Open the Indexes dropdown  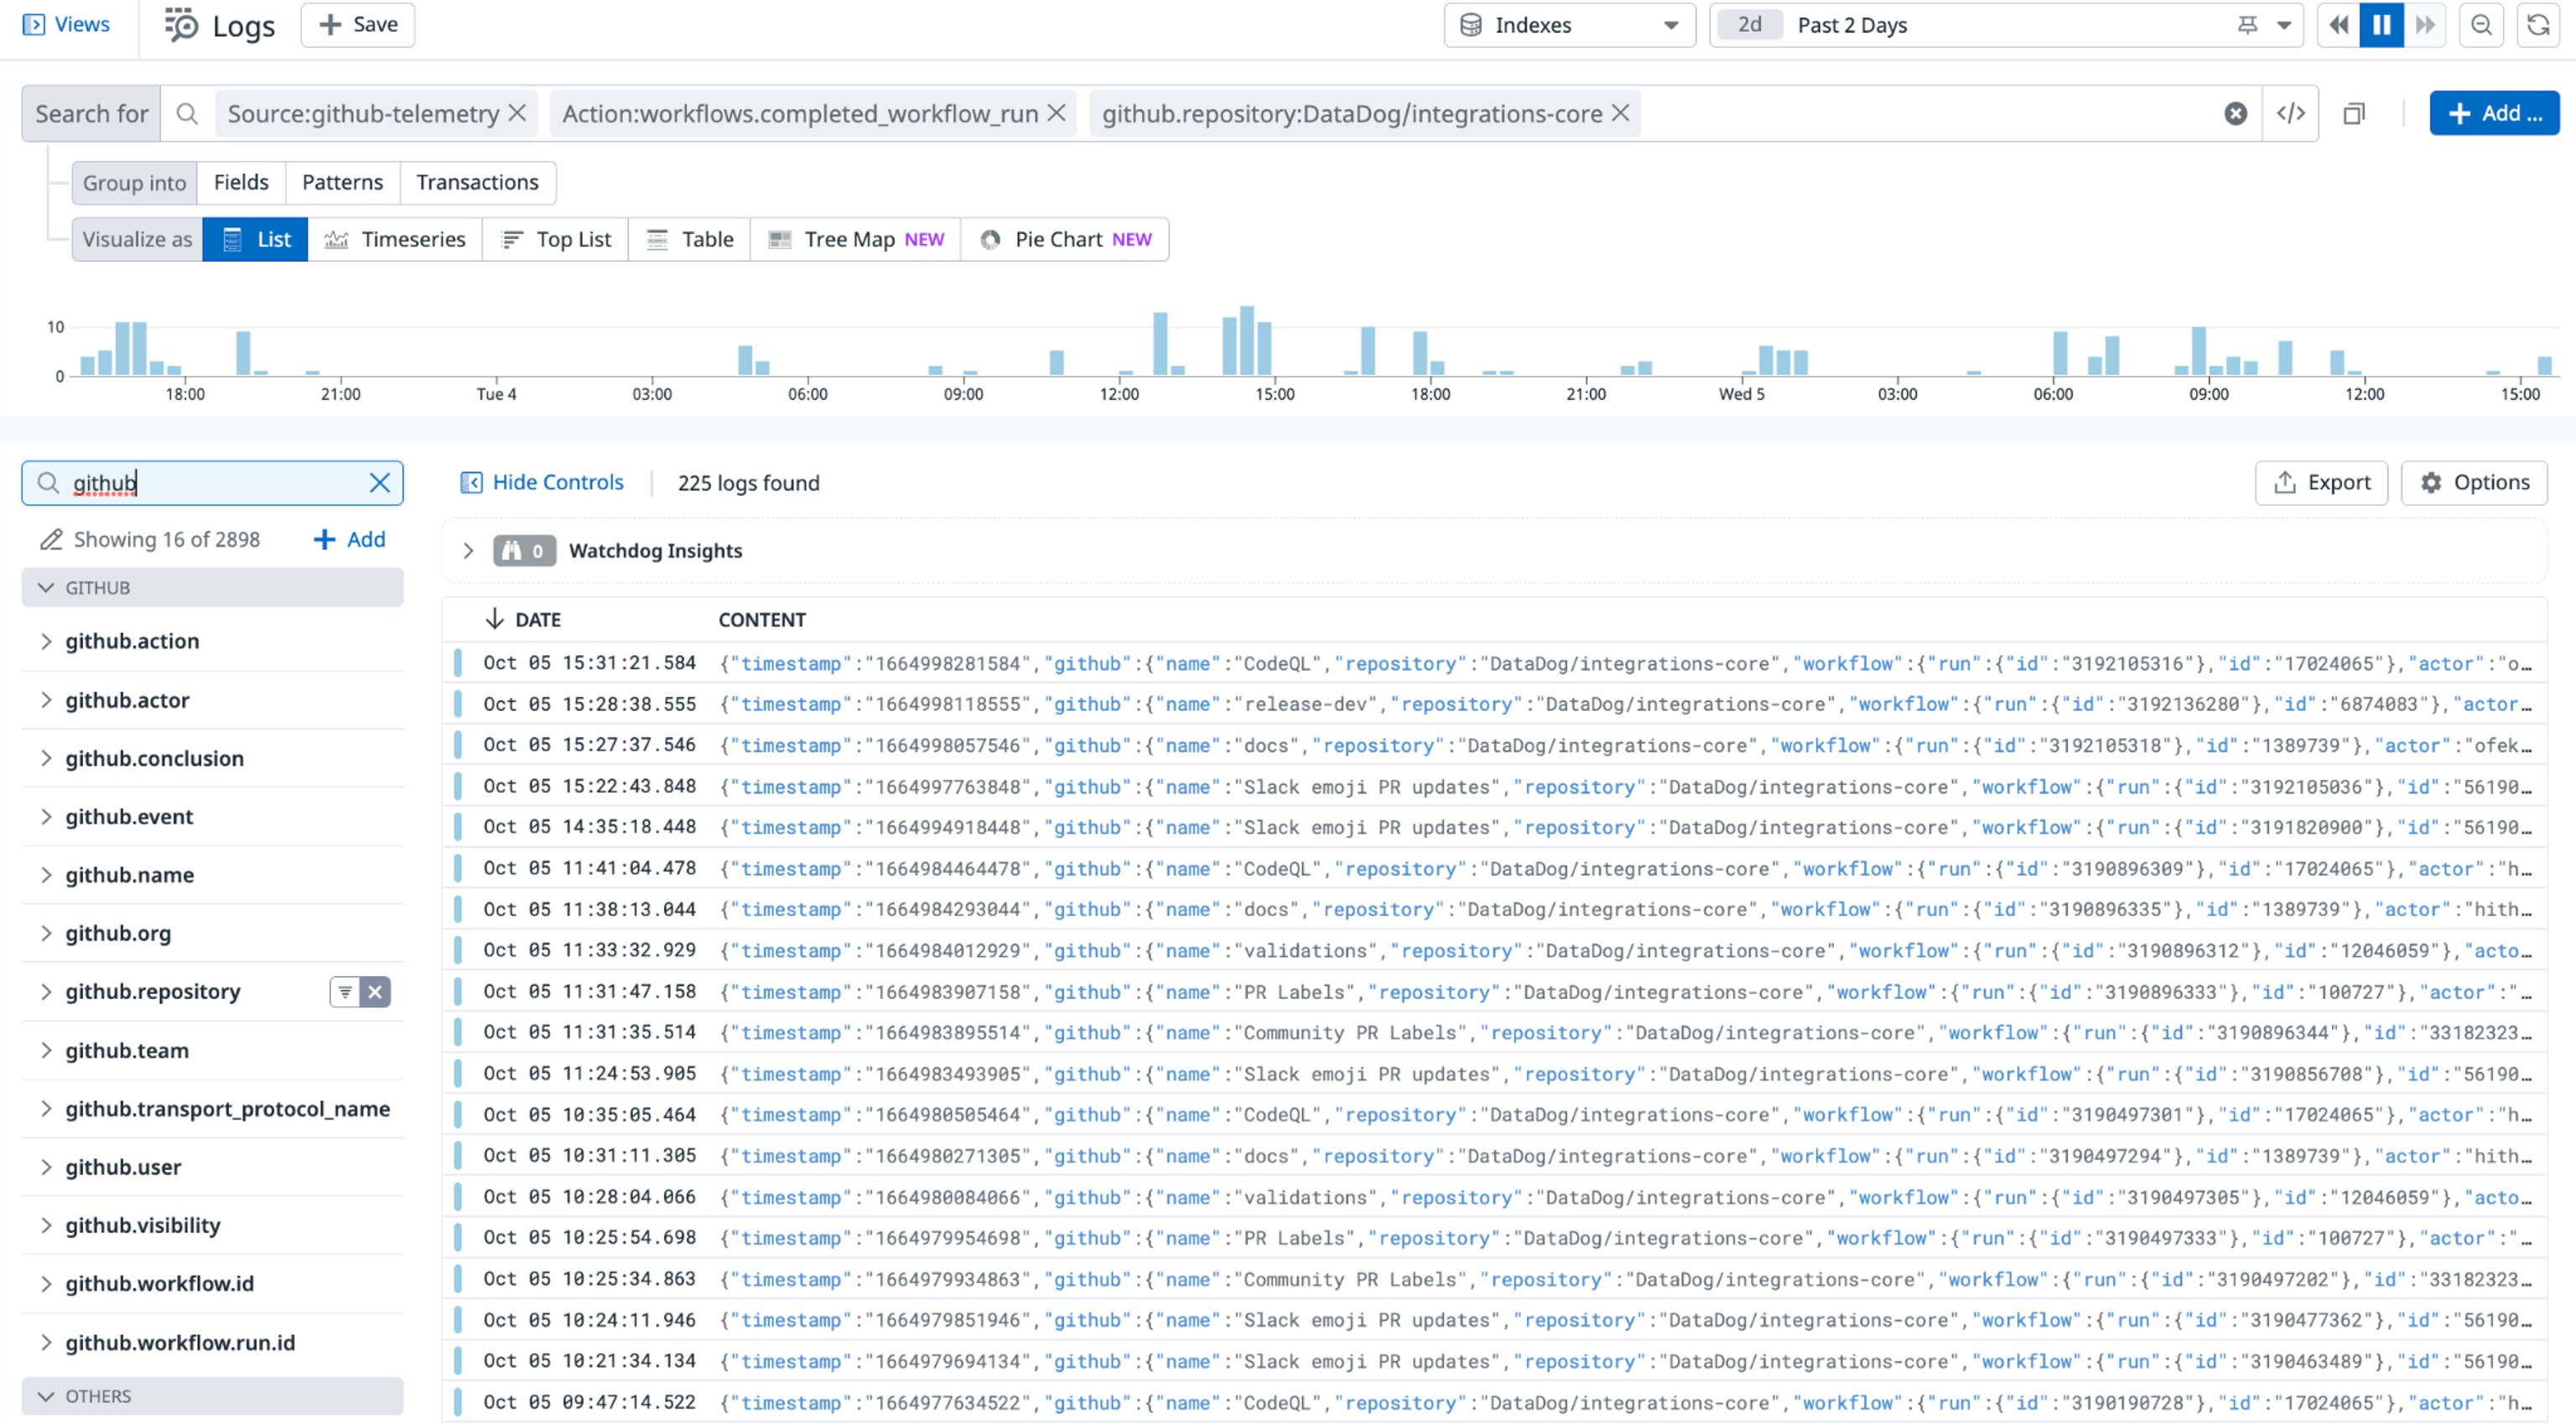point(1567,25)
